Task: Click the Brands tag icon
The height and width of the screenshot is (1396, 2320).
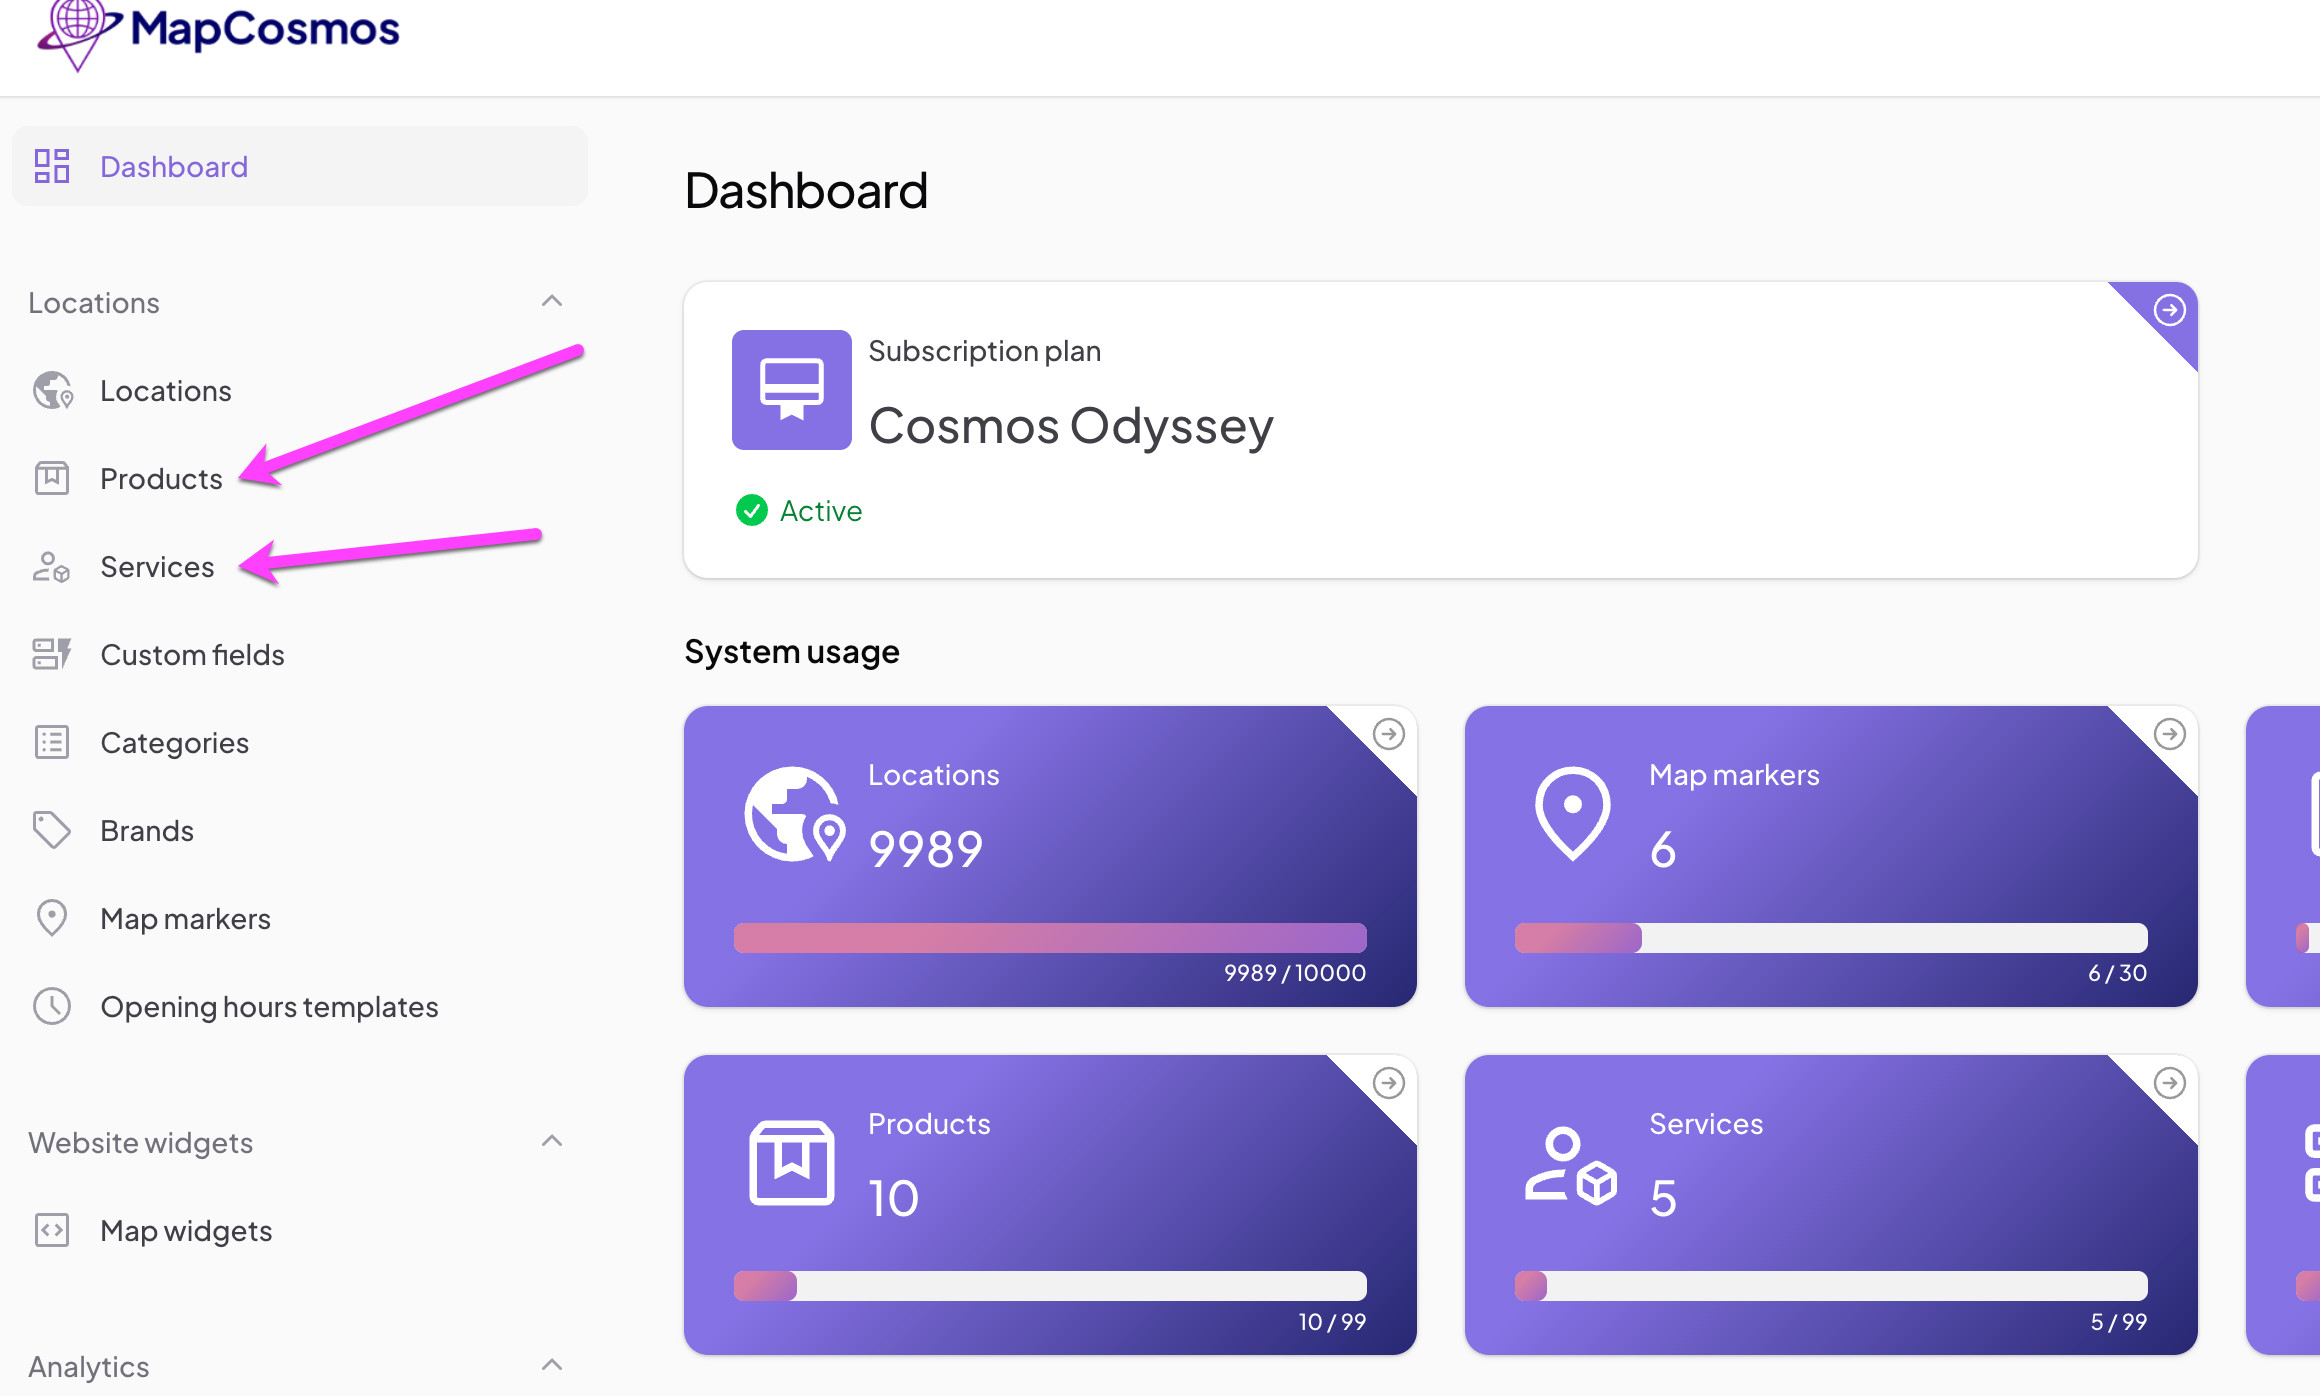Action: click(51, 830)
